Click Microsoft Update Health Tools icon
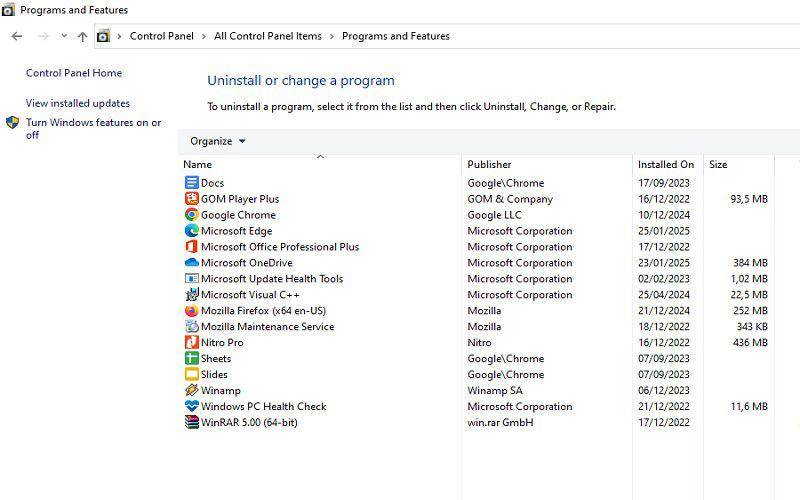800x500 pixels. click(x=191, y=279)
